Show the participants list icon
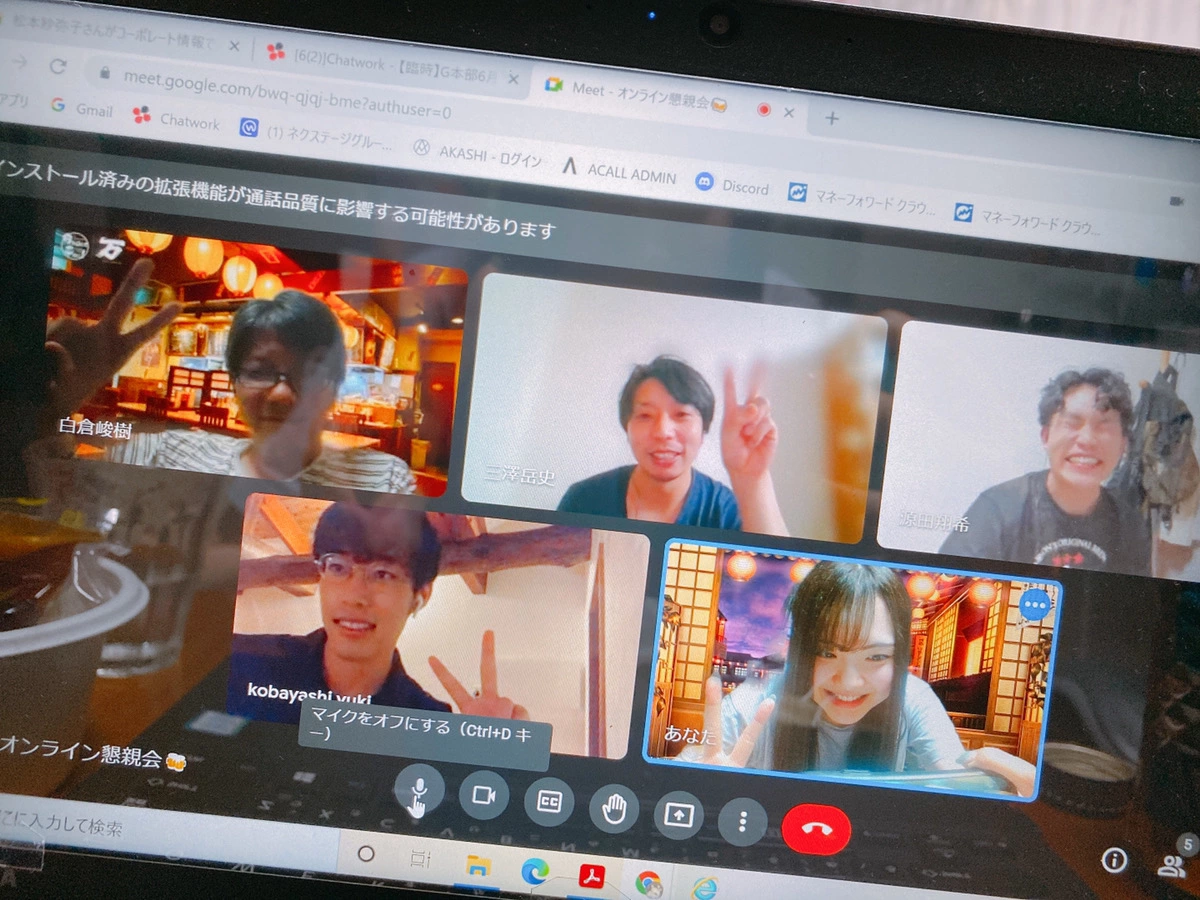This screenshot has width=1200, height=900. coord(1170,866)
